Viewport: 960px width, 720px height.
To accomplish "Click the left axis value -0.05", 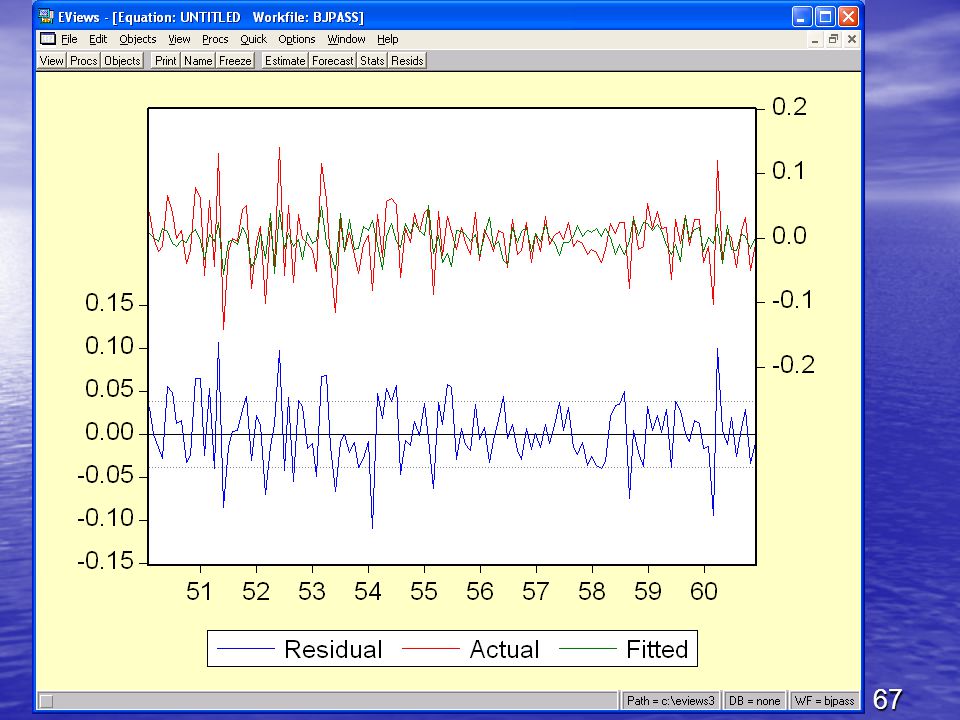I will pos(105,474).
